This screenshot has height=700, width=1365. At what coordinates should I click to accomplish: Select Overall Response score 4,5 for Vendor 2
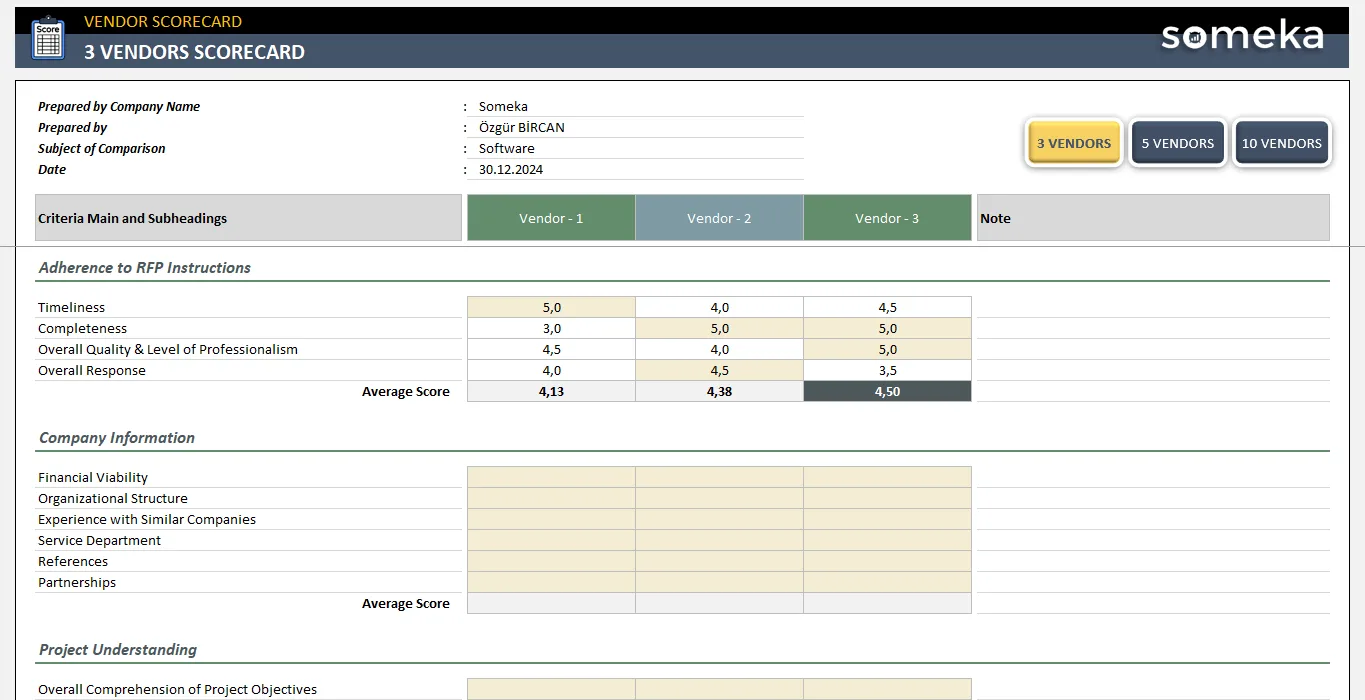pyautogui.click(x=719, y=370)
